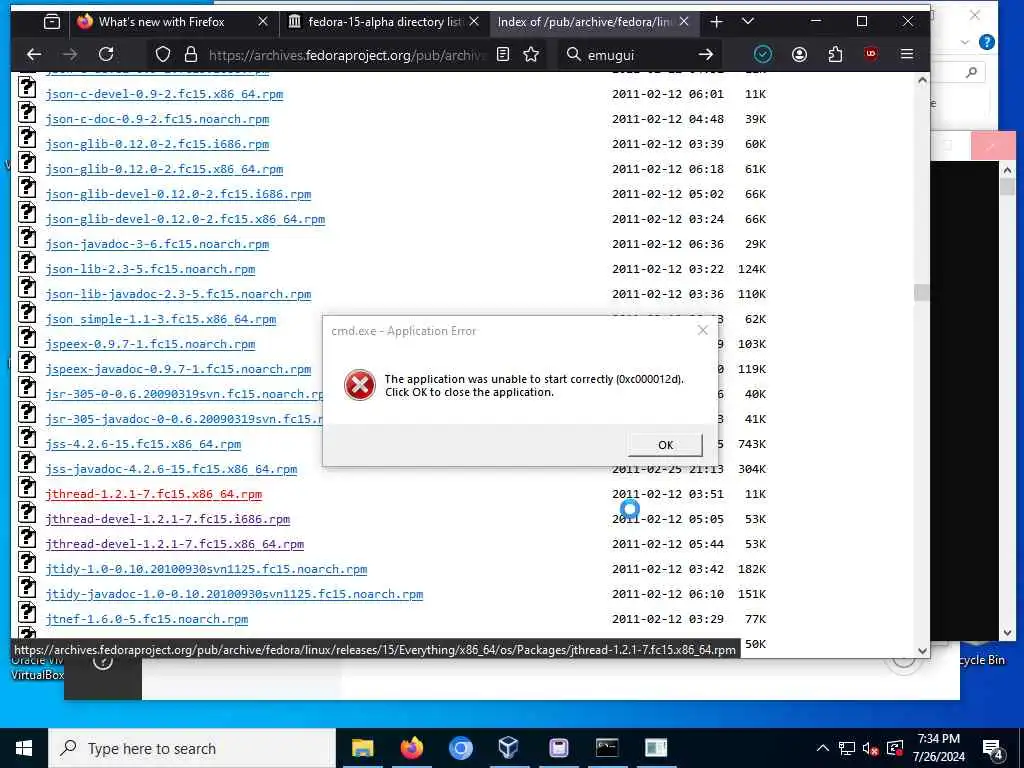
Task: Open json-javadoc-3-6.fc15.noarch.rpm link
Action: tap(157, 244)
